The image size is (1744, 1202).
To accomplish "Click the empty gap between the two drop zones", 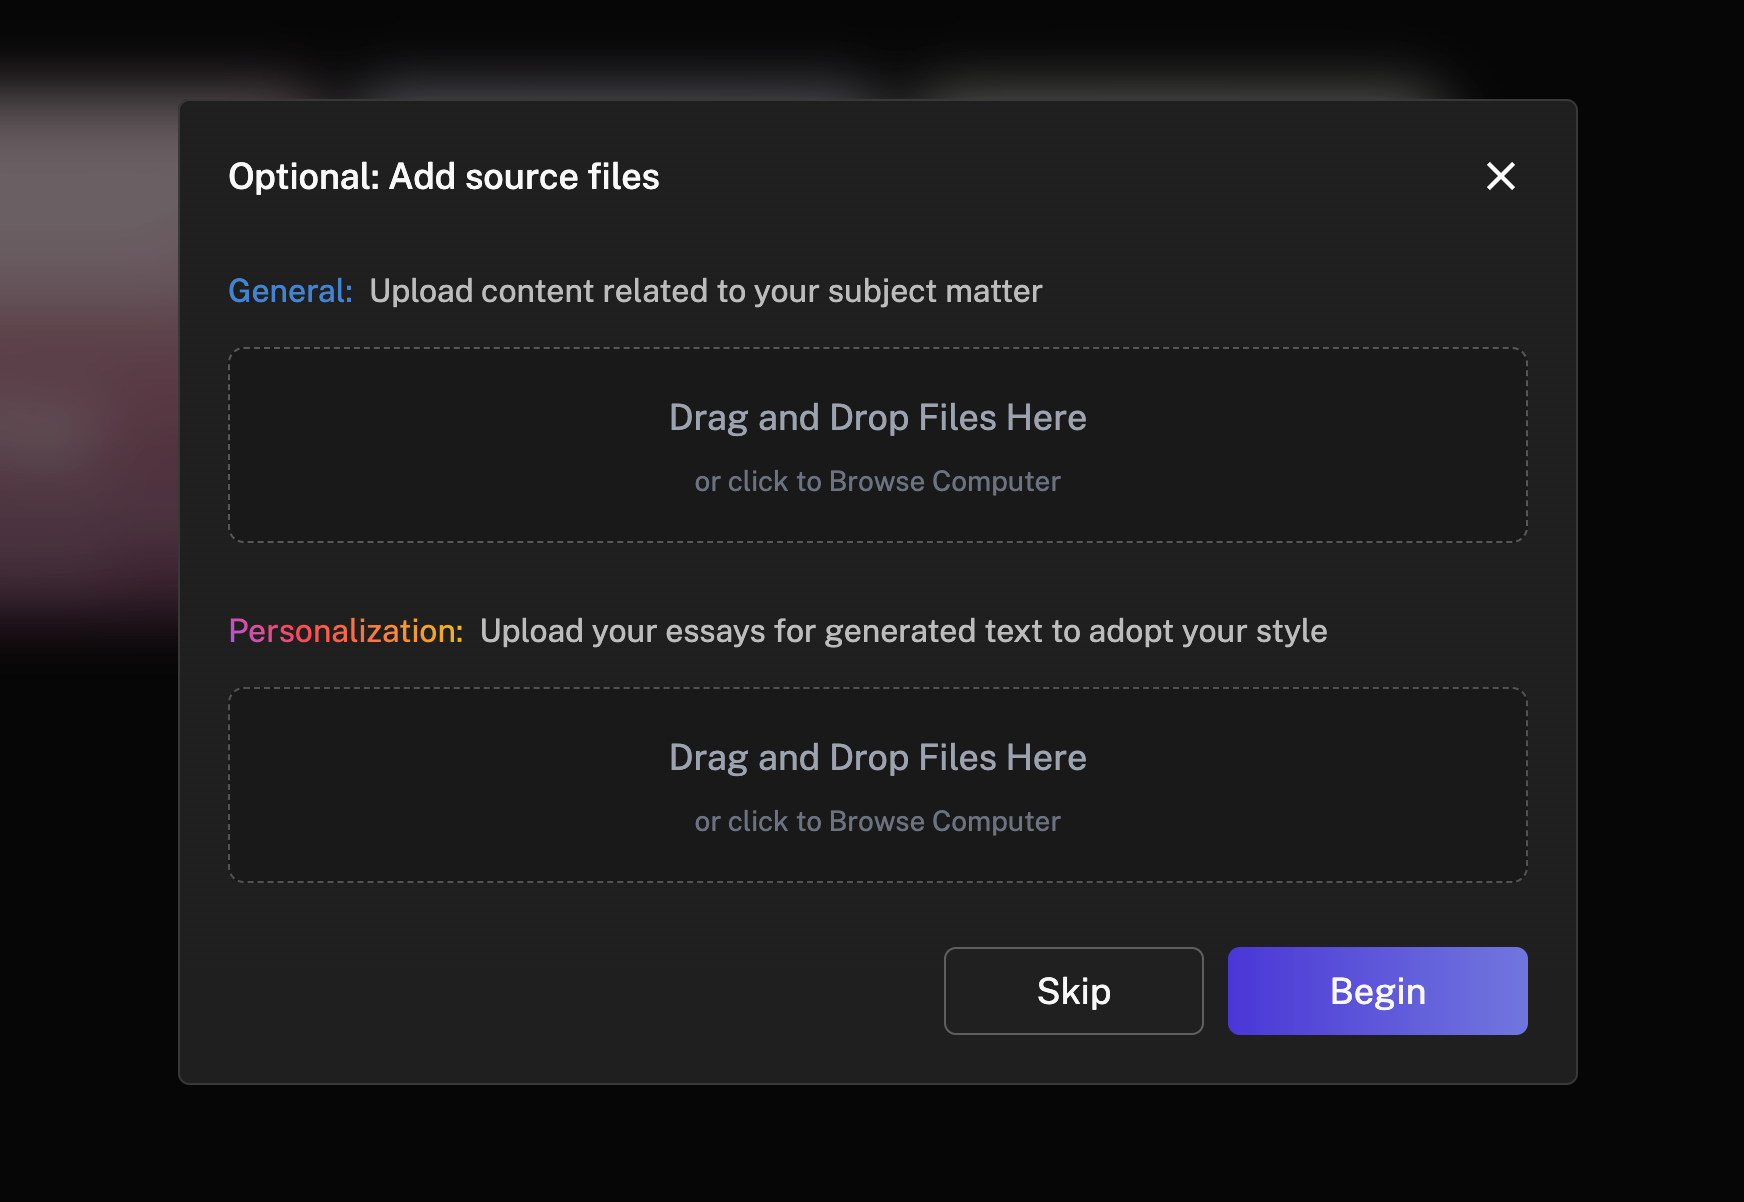I will [x=877, y=580].
